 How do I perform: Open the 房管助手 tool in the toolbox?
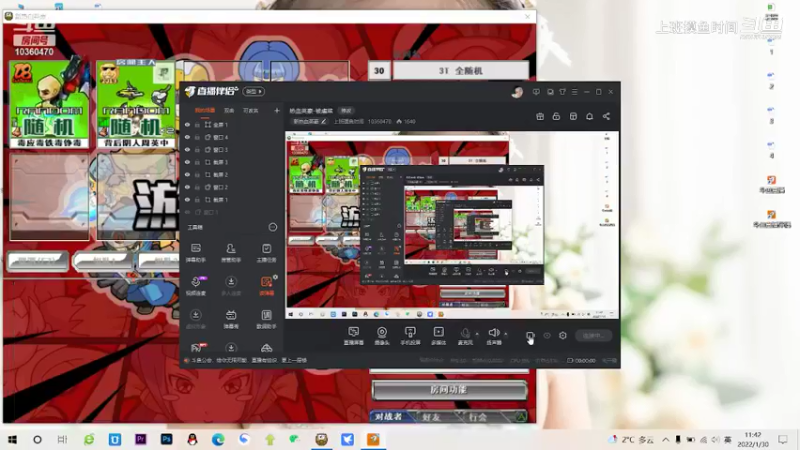pyautogui.click(x=231, y=253)
